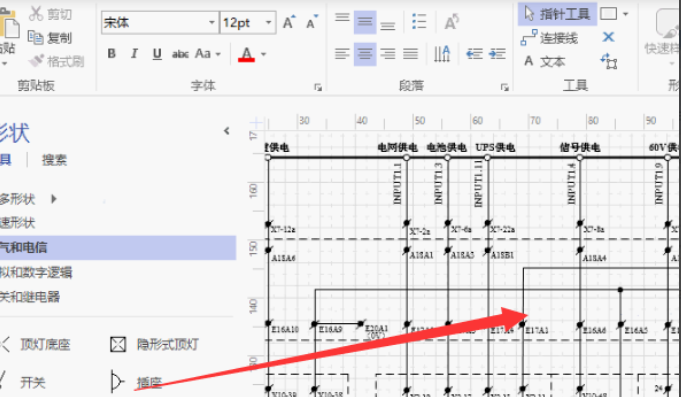
Task: Select the 拟和数字逻辑 stencil
Action: pyautogui.click(x=36, y=272)
